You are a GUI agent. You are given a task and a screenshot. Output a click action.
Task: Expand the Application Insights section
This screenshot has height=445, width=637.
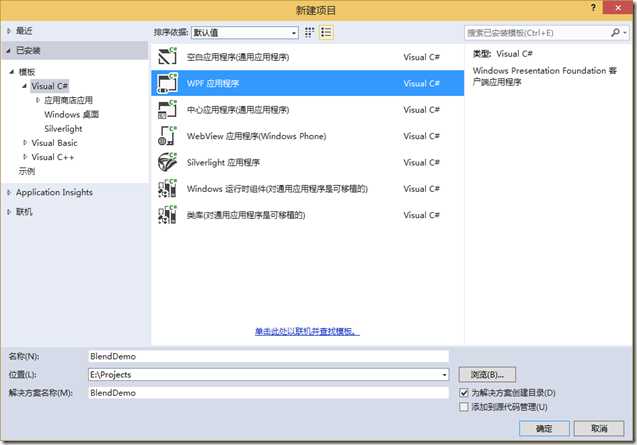point(9,192)
